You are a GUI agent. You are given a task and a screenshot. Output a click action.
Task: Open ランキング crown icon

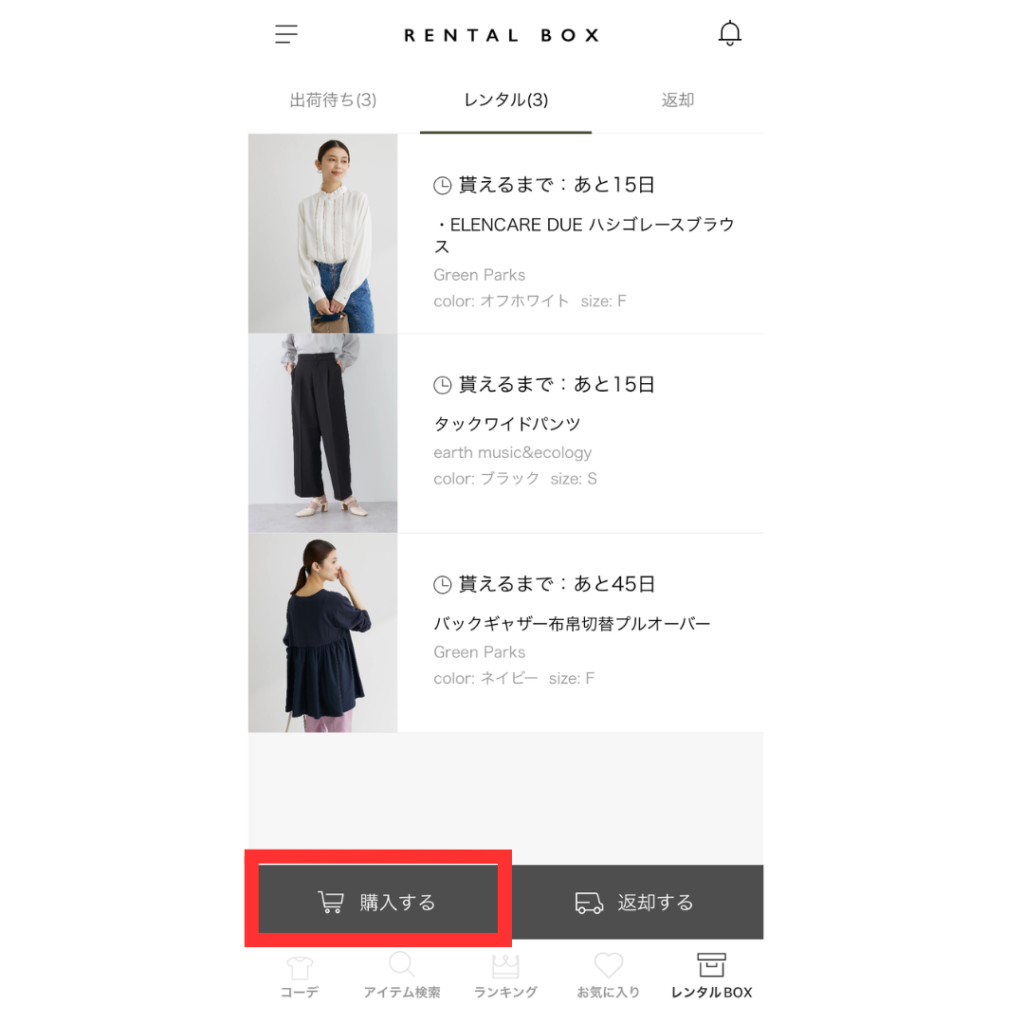pyautogui.click(x=505, y=967)
